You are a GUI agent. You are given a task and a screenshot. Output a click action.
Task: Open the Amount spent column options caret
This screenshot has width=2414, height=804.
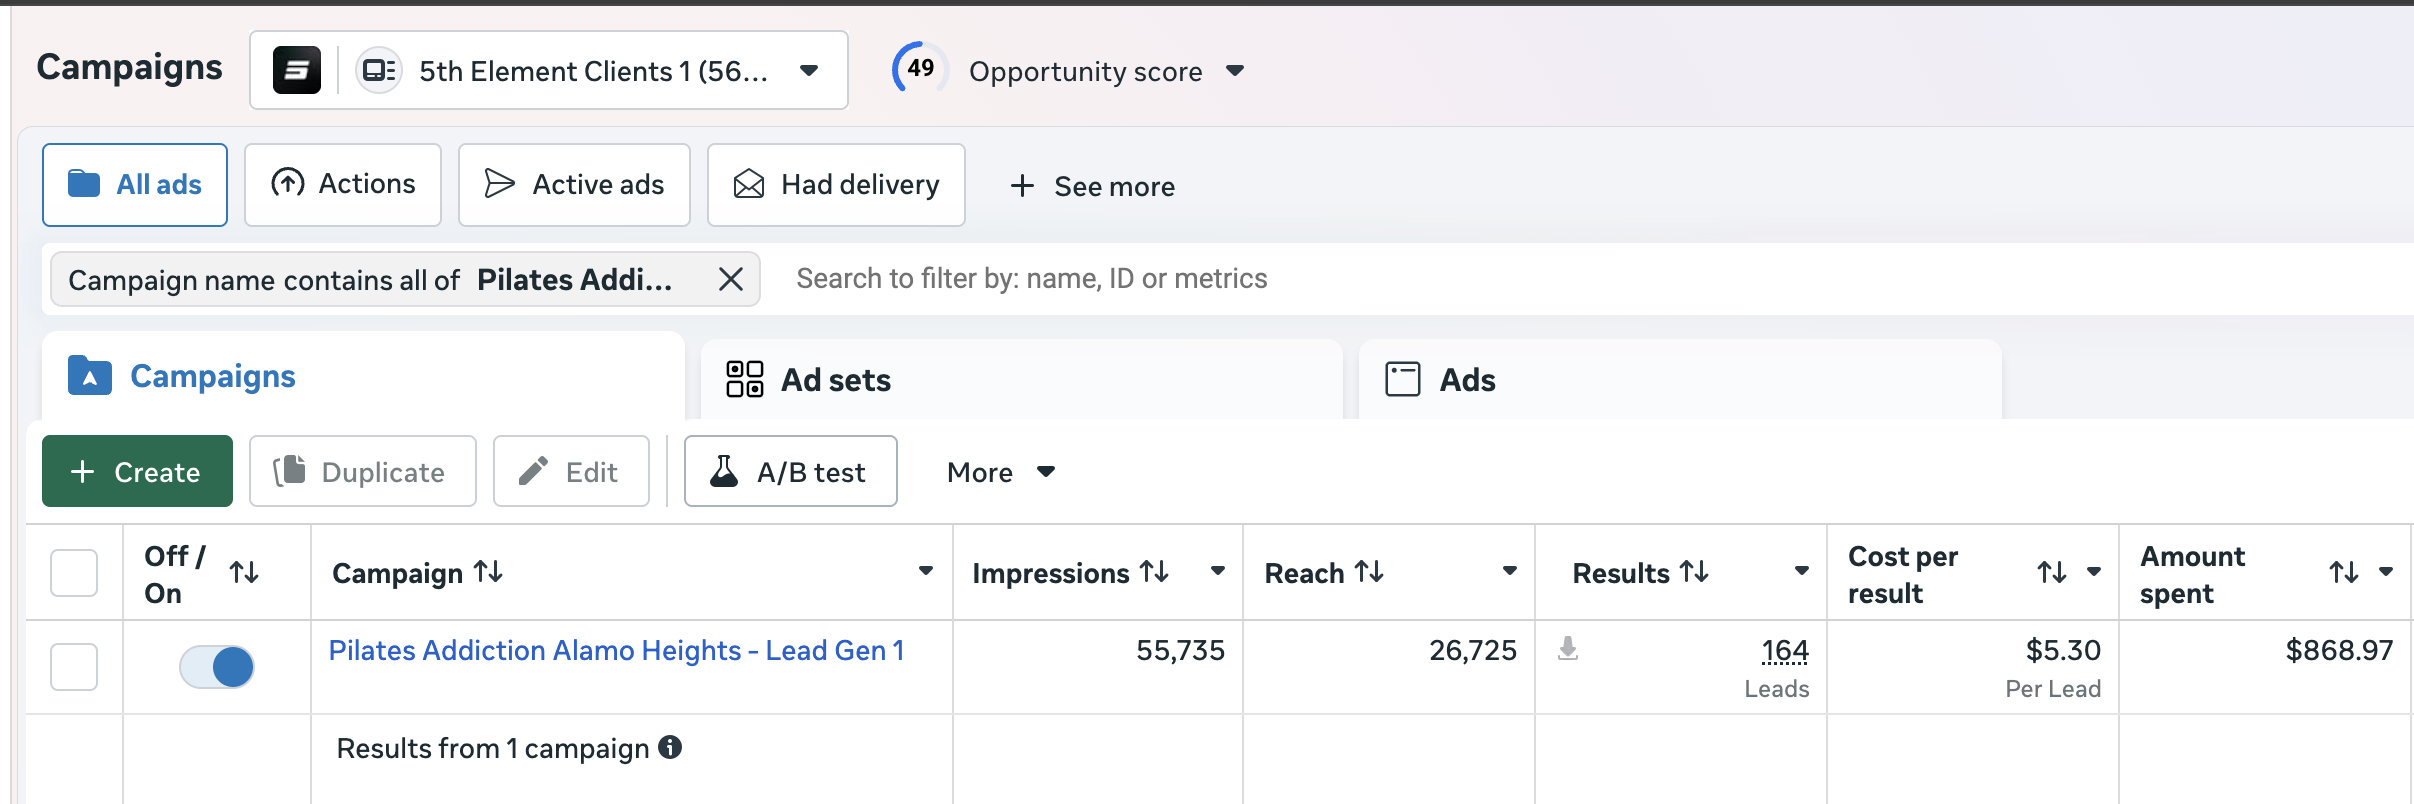click(x=2386, y=572)
